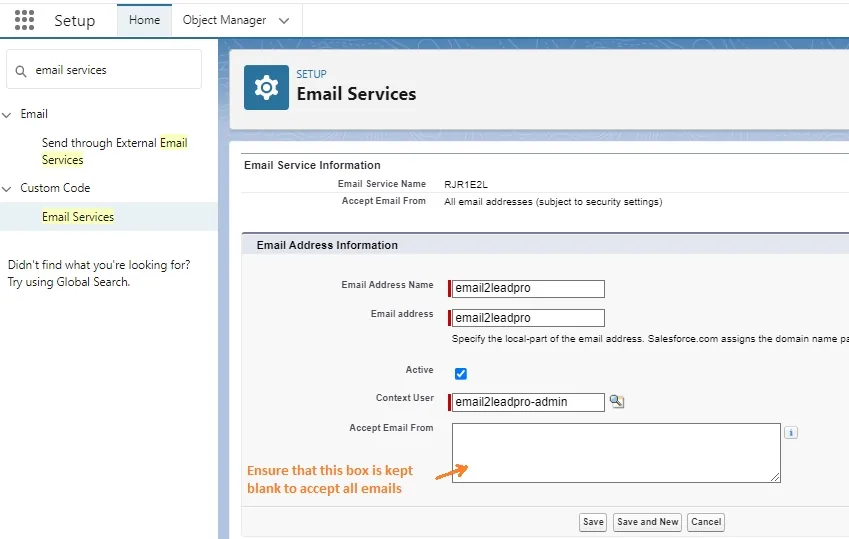Screen dimensions: 849x539
Task: Click the Context User text field
Action: point(528,402)
